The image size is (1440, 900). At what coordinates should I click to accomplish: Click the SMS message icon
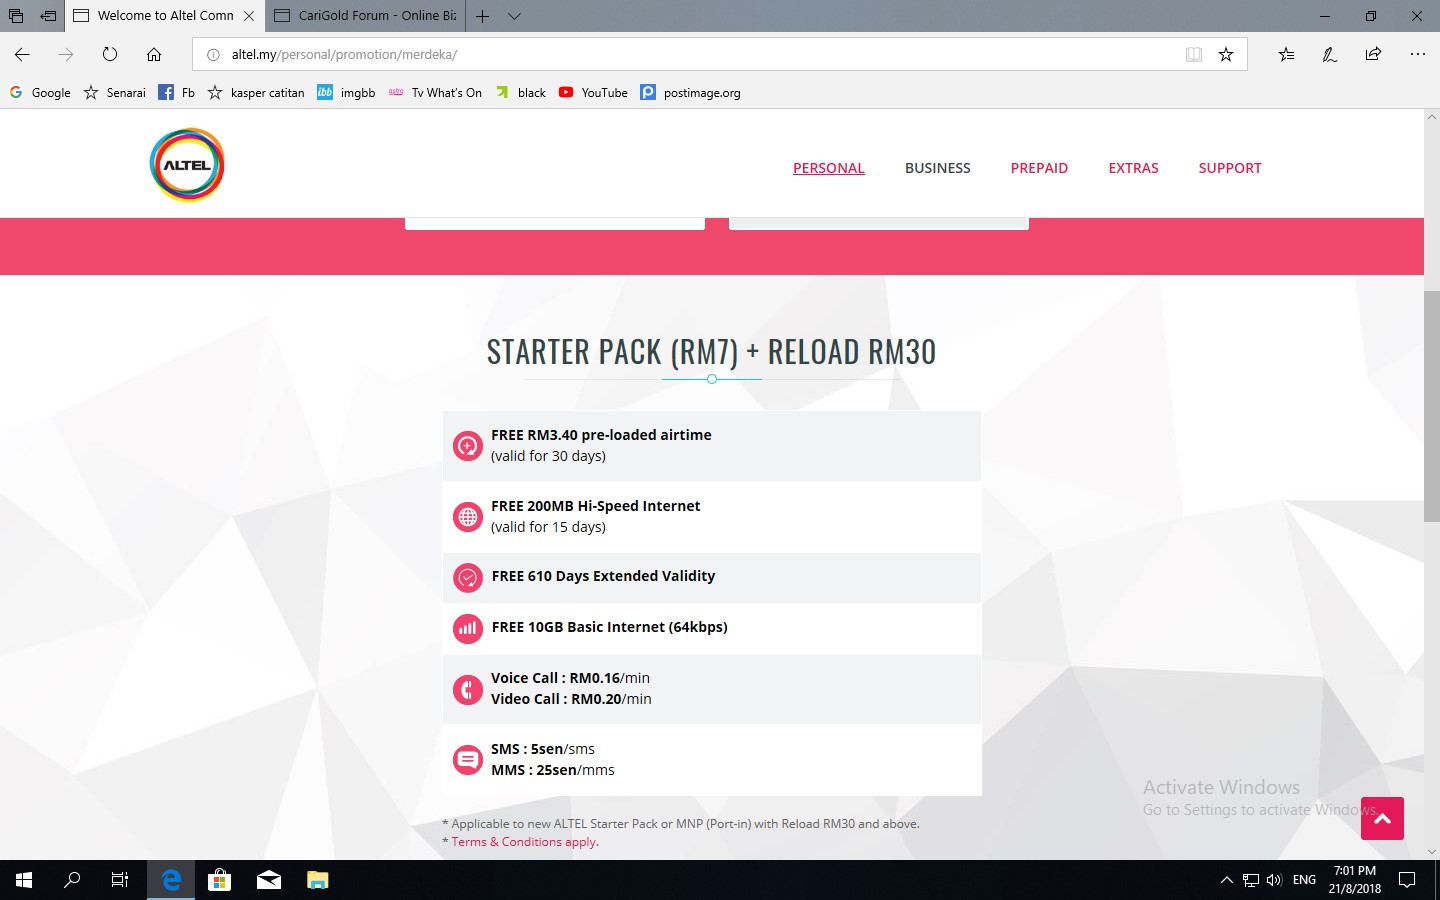click(x=468, y=760)
